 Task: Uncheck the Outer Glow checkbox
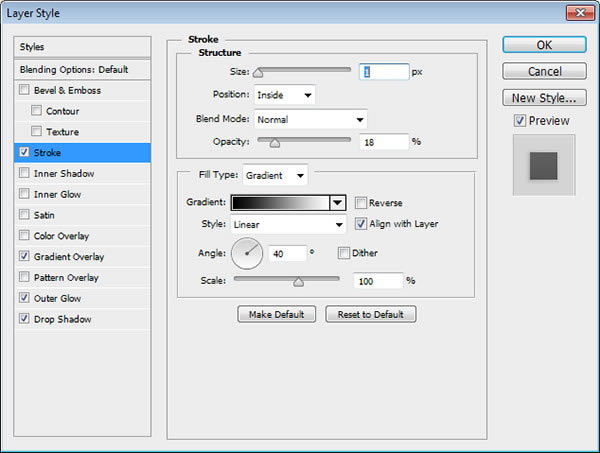[24, 297]
